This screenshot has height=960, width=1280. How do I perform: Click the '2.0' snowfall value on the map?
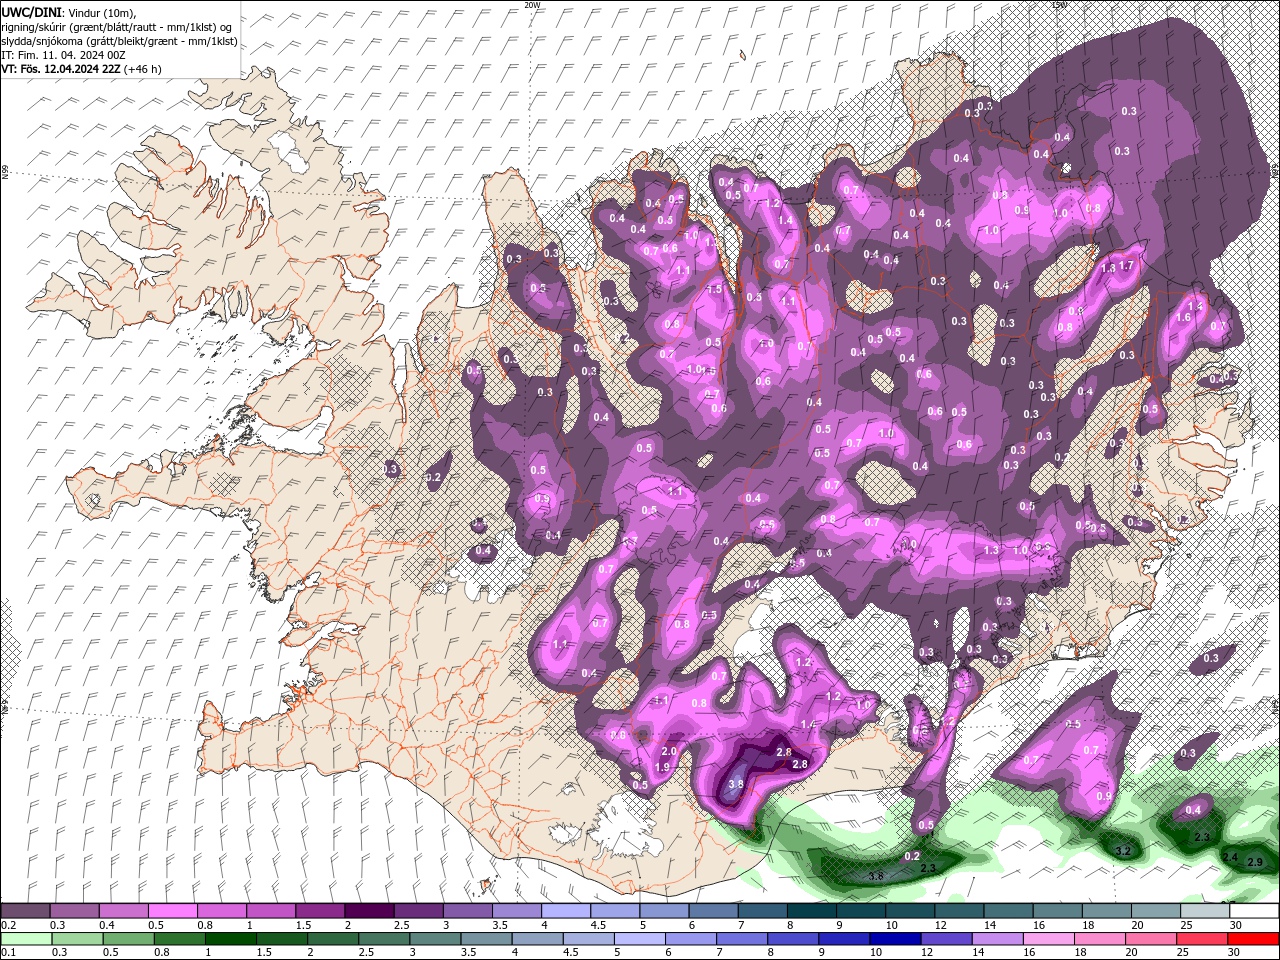[x=669, y=751]
